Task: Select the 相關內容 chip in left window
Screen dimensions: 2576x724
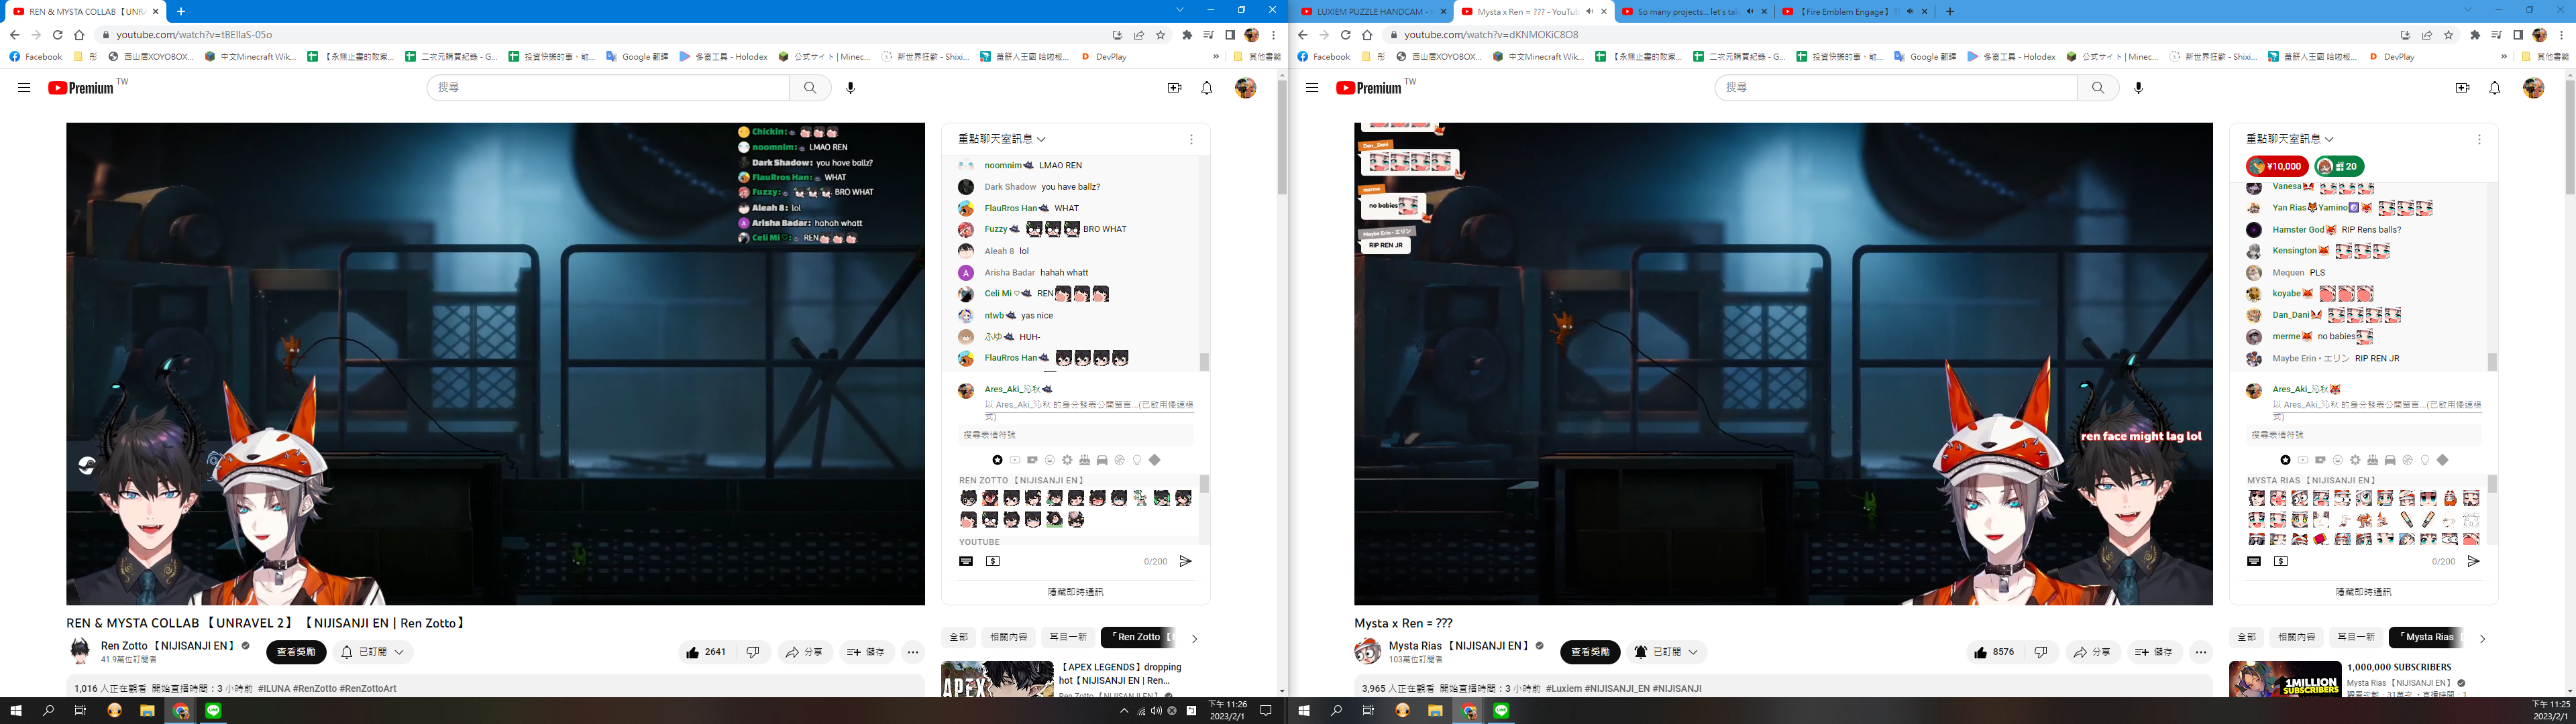Action: pos(1008,637)
